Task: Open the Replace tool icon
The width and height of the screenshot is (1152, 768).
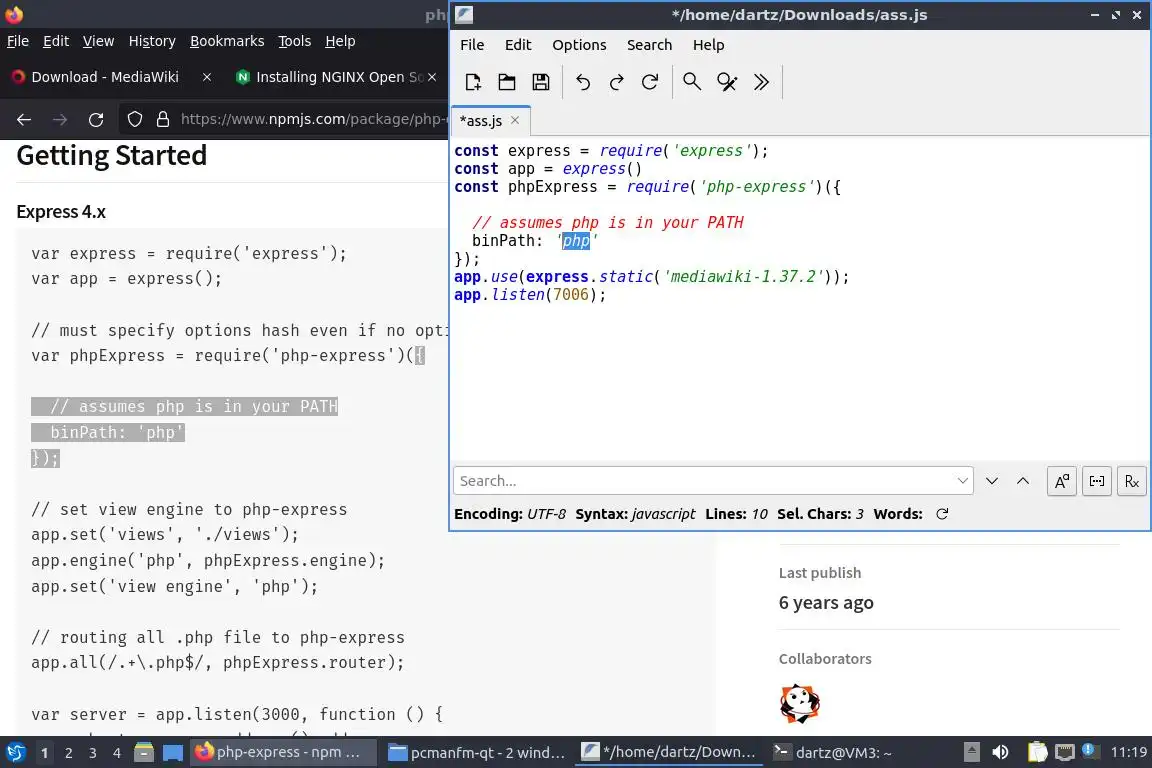Action: click(727, 82)
